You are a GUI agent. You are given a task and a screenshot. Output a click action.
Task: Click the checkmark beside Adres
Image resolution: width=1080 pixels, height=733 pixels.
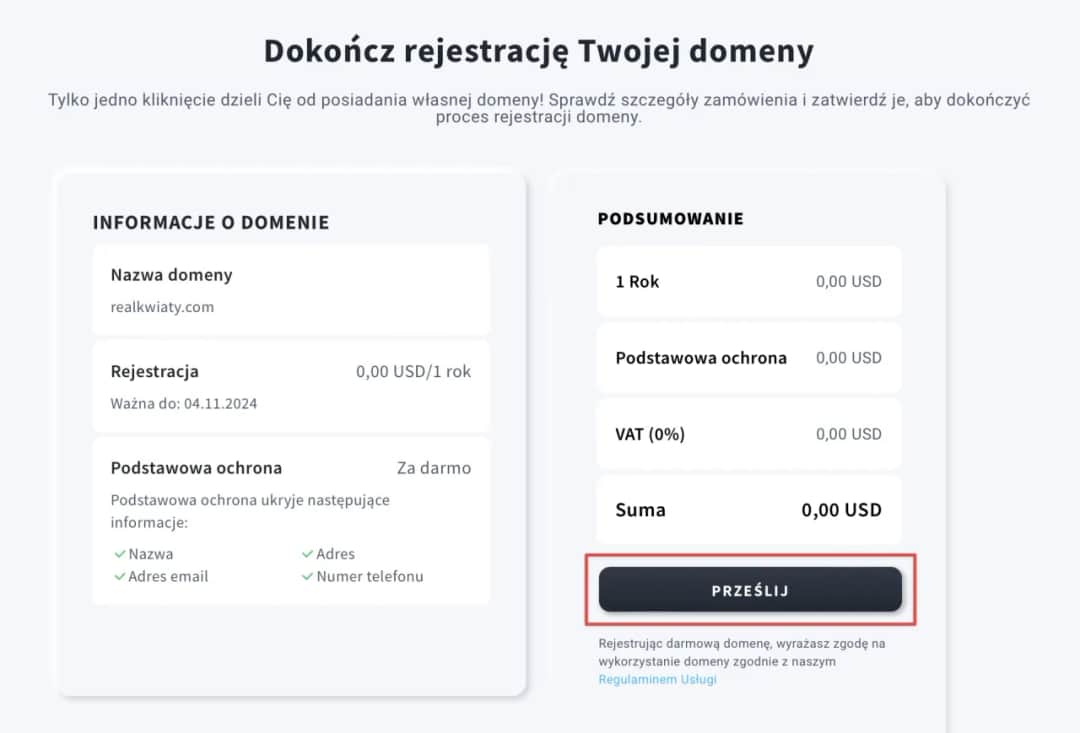tap(306, 553)
